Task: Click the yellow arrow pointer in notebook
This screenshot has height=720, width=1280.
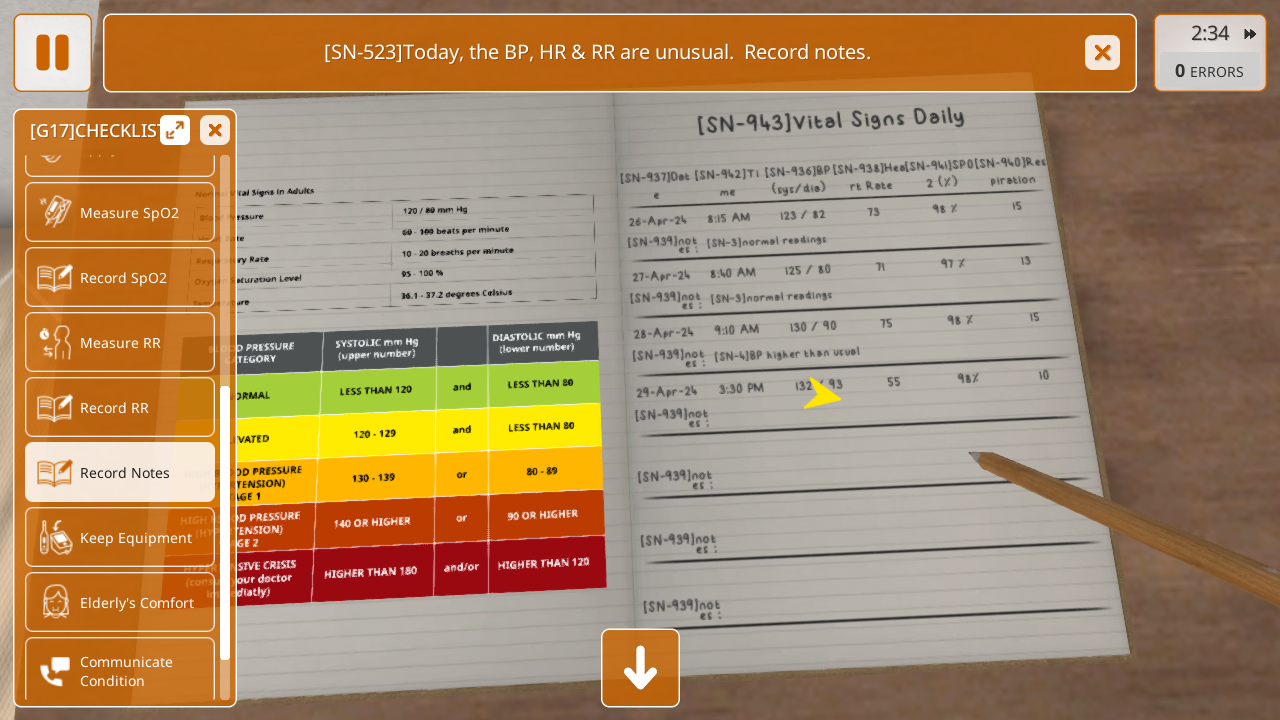Action: click(821, 394)
